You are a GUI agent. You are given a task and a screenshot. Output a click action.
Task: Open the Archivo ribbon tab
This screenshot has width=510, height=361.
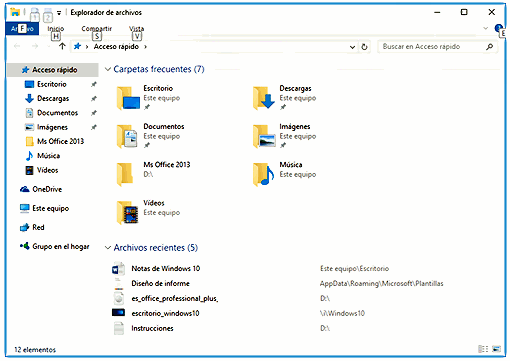[x=22, y=29]
